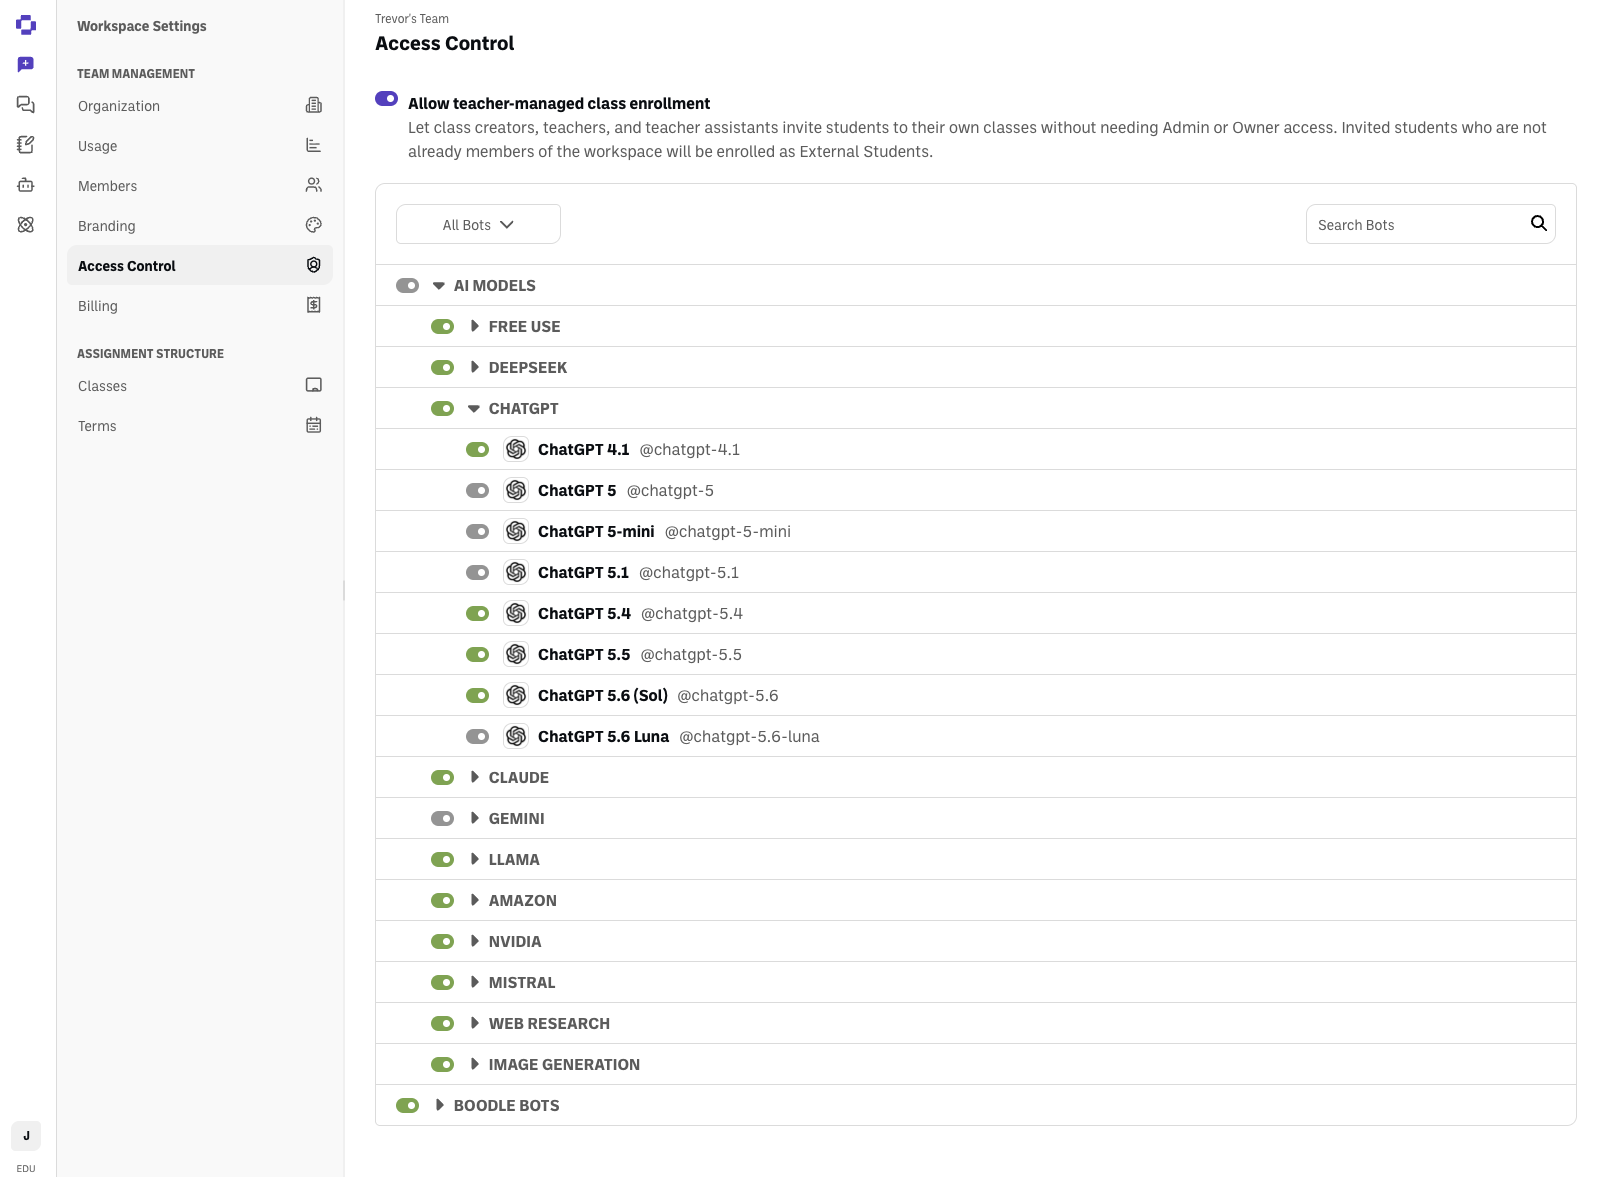Image resolution: width=1597 pixels, height=1177 pixels.
Task: Click the Branding palette icon
Action: point(314,225)
